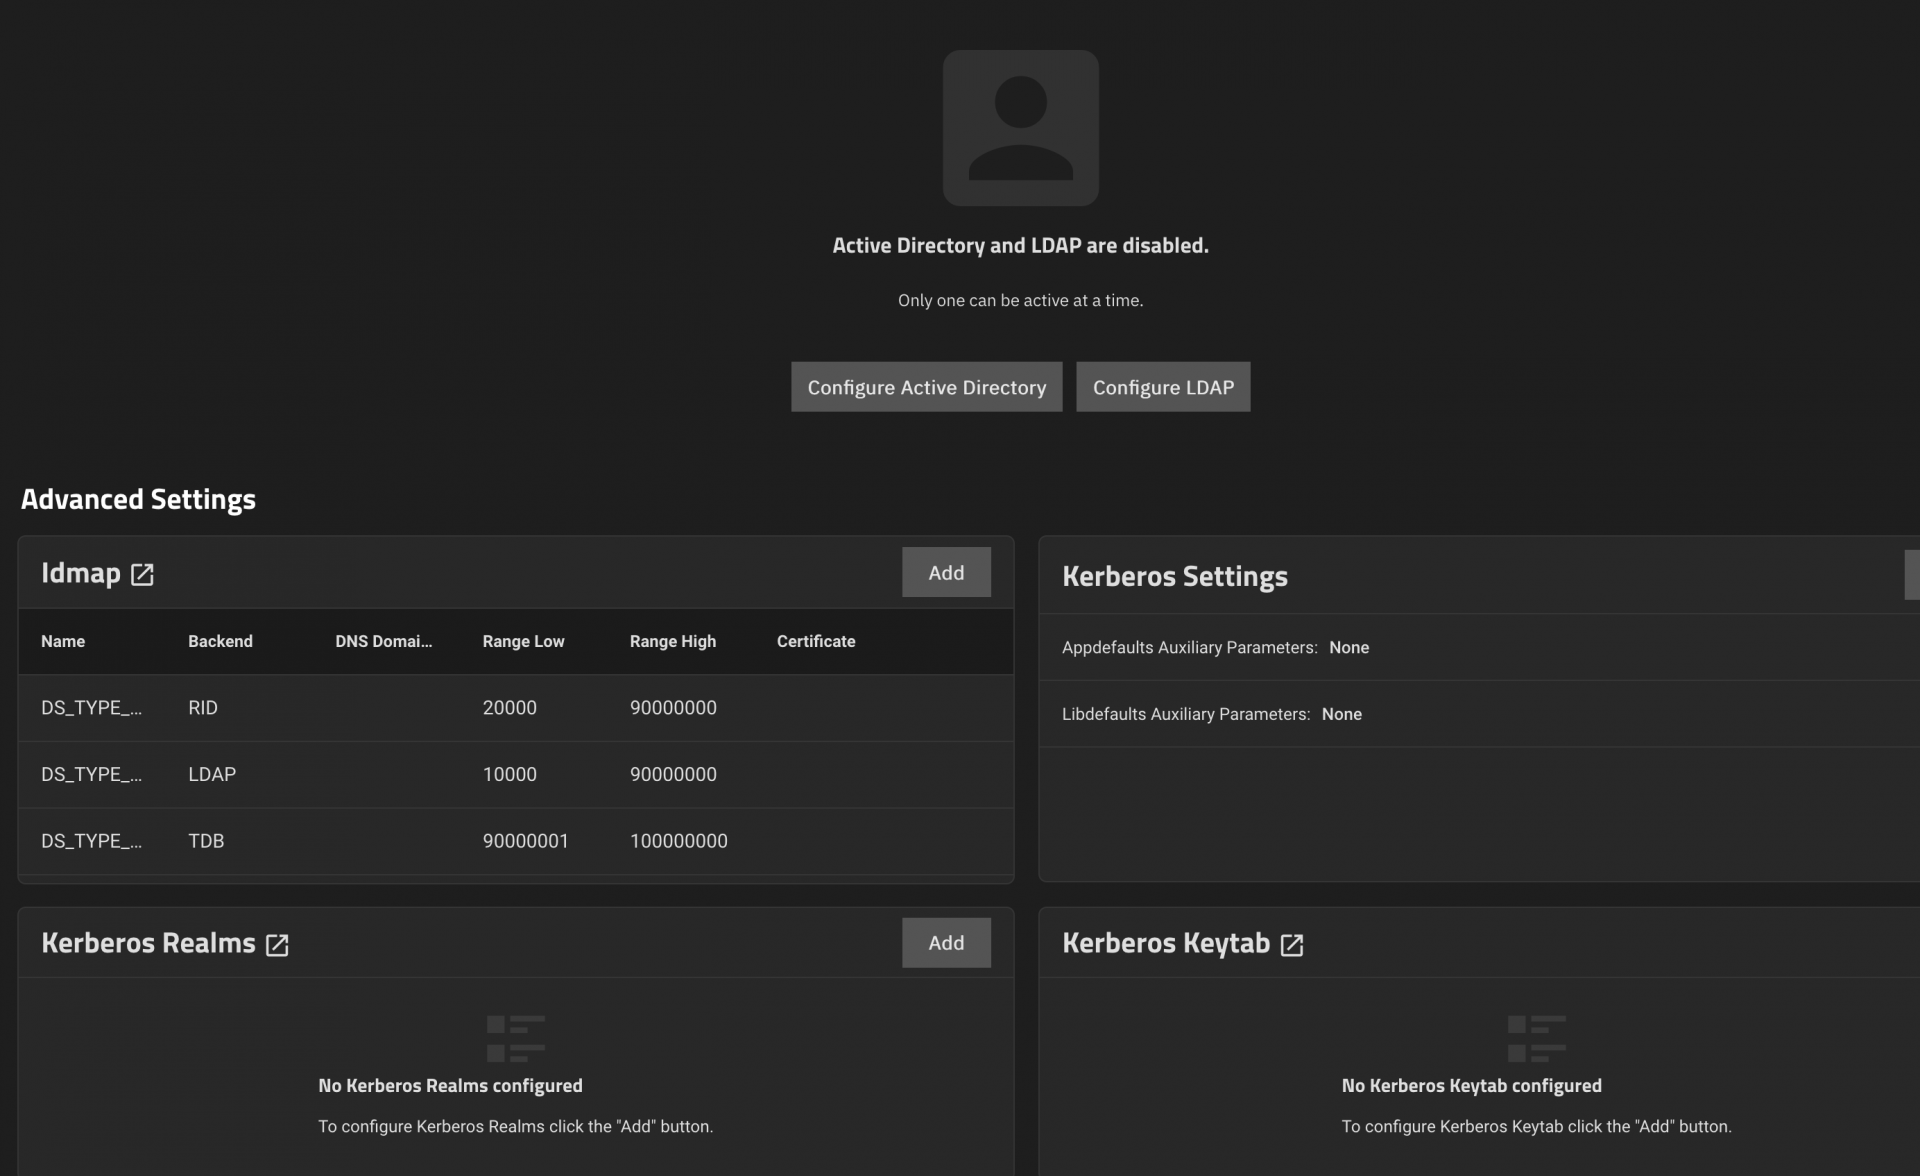This screenshot has width=1920, height=1176.
Task: Click Range High 90000000 in LDAP row
Action: [673, 775]
